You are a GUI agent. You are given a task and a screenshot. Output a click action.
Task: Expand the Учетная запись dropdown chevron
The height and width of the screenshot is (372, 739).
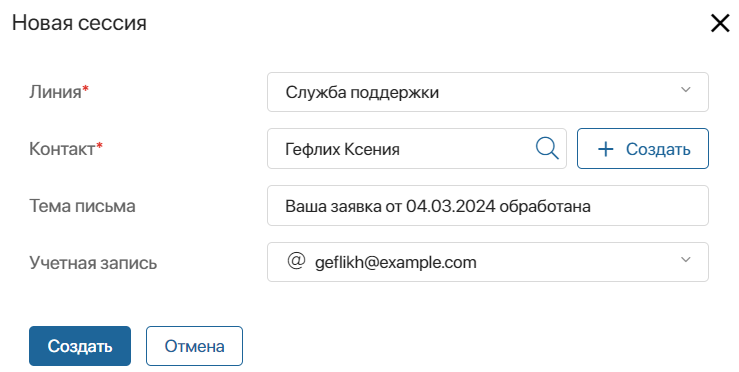tap(686, 259)
